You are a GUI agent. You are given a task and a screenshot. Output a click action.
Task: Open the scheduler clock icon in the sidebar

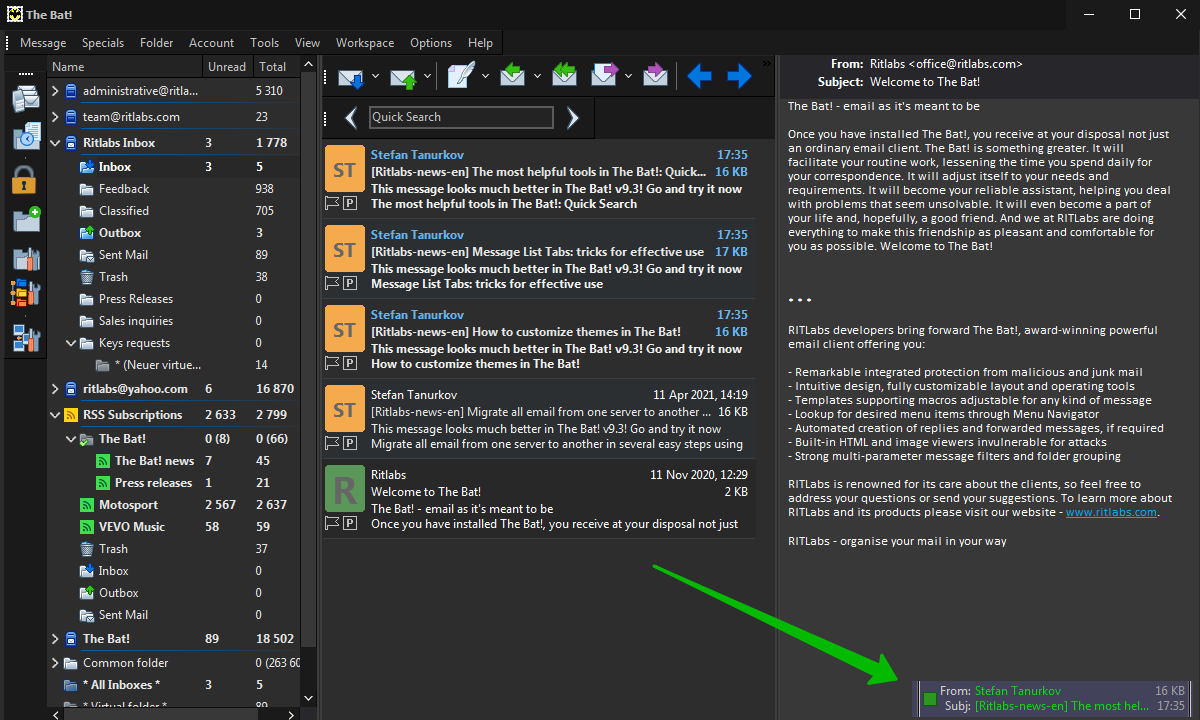pos(26,137)
